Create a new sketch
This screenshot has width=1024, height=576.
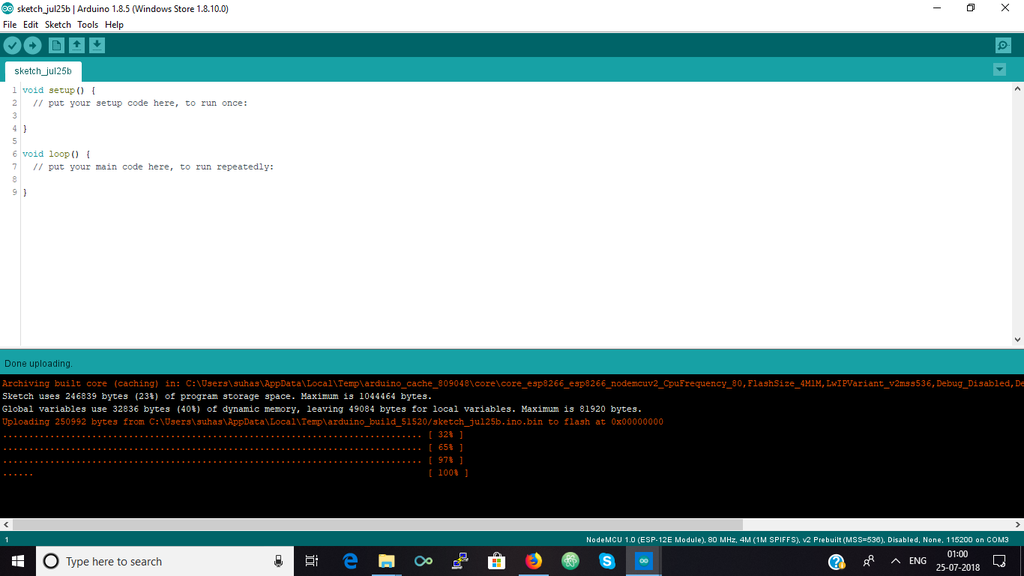pos(56,44)
